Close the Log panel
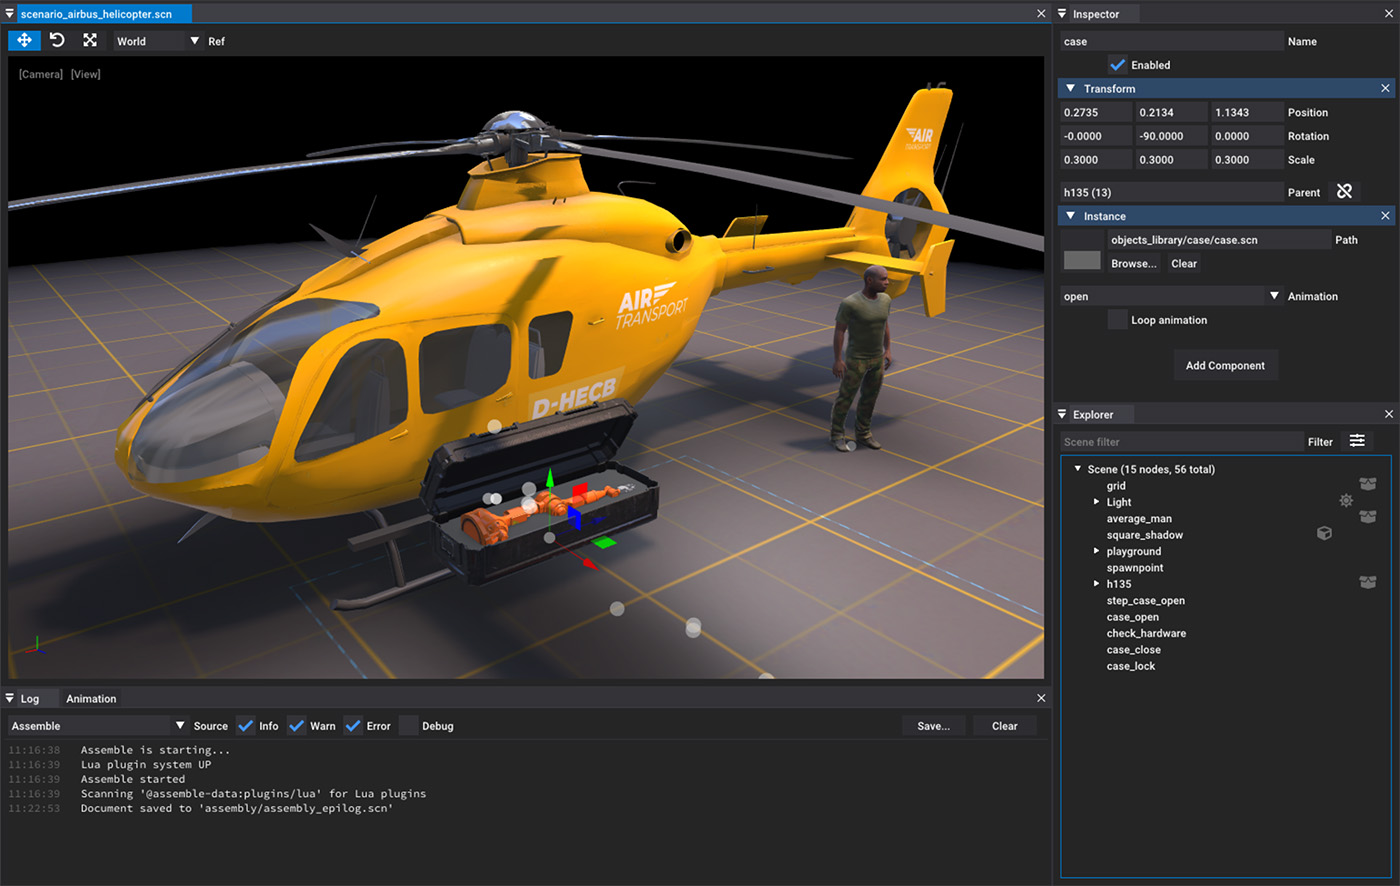 pyautogui.click(x=1041, y=698)
